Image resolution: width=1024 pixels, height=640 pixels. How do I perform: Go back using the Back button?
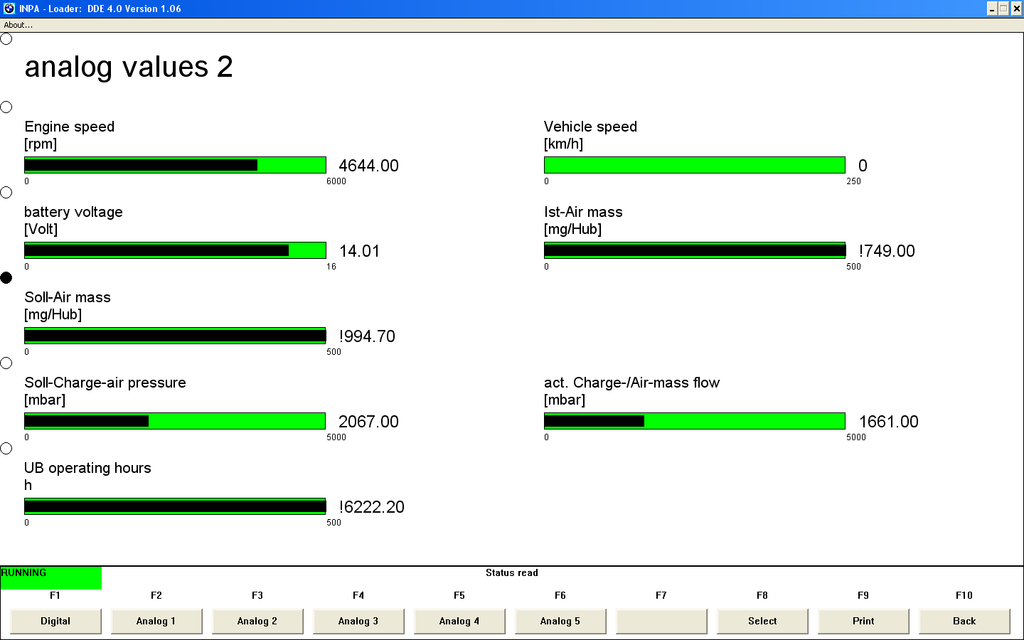click(x=964, y=621)
